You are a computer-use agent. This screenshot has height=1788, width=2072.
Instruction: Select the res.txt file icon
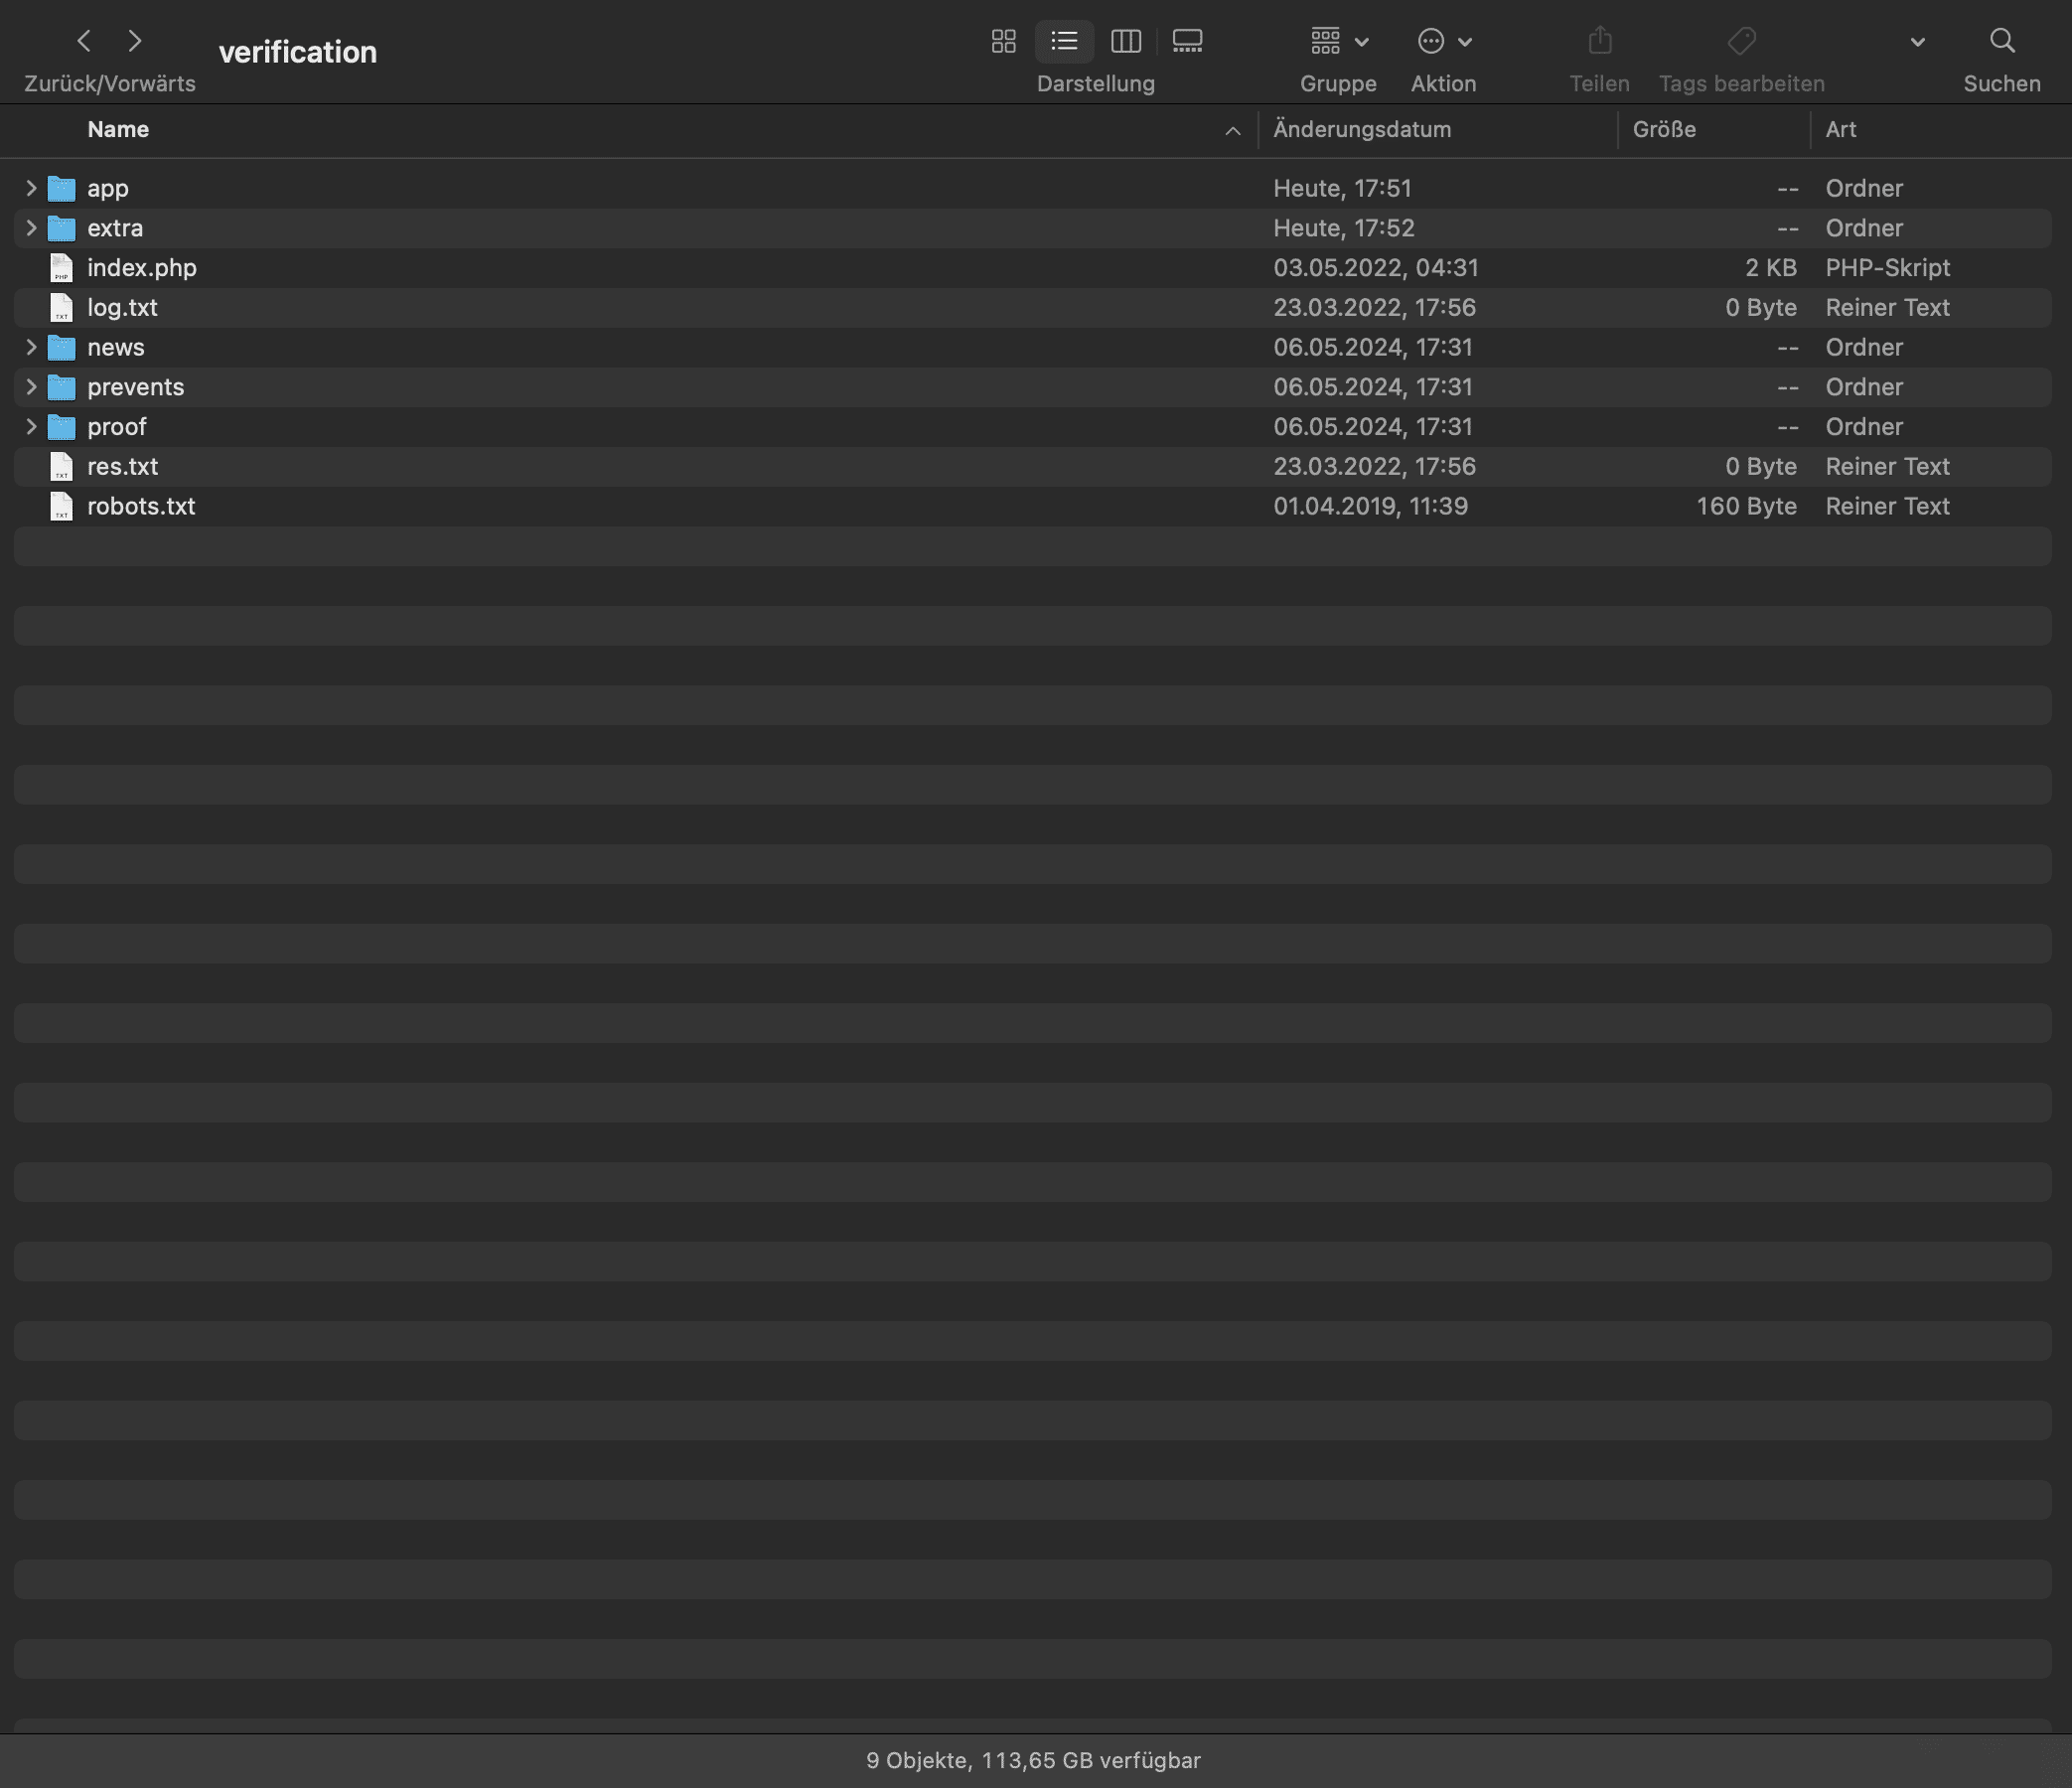tap(62, 467)
